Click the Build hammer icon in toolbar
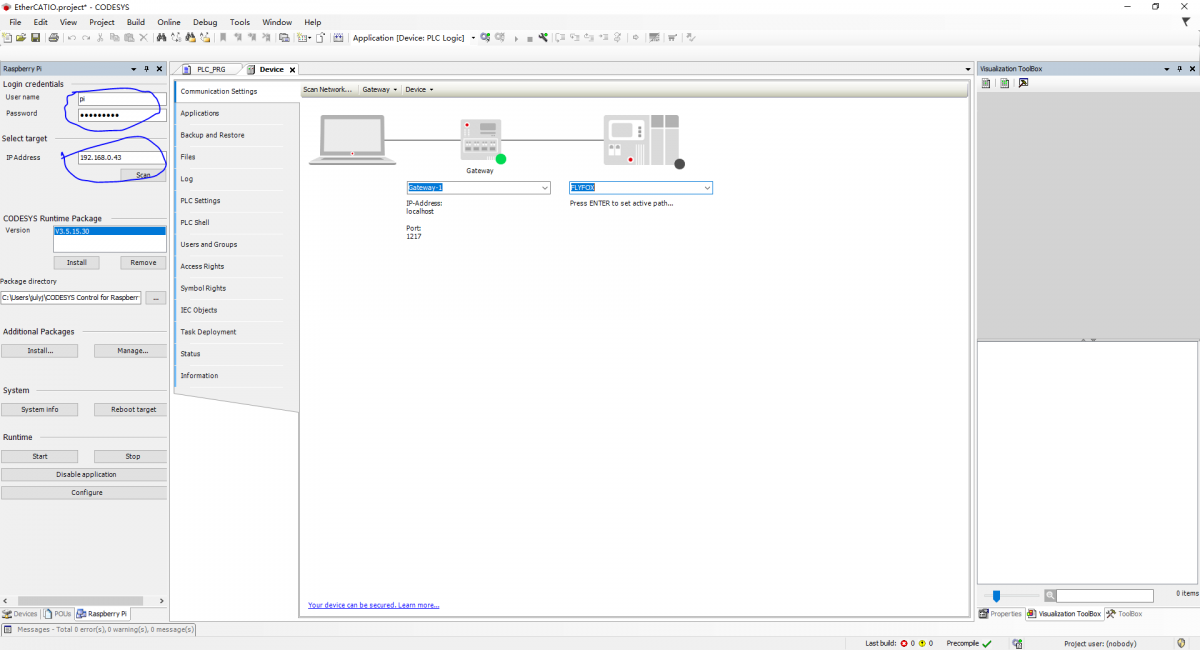The width and height of the screenshot is (1200, 650). click(x=543, y=38)
